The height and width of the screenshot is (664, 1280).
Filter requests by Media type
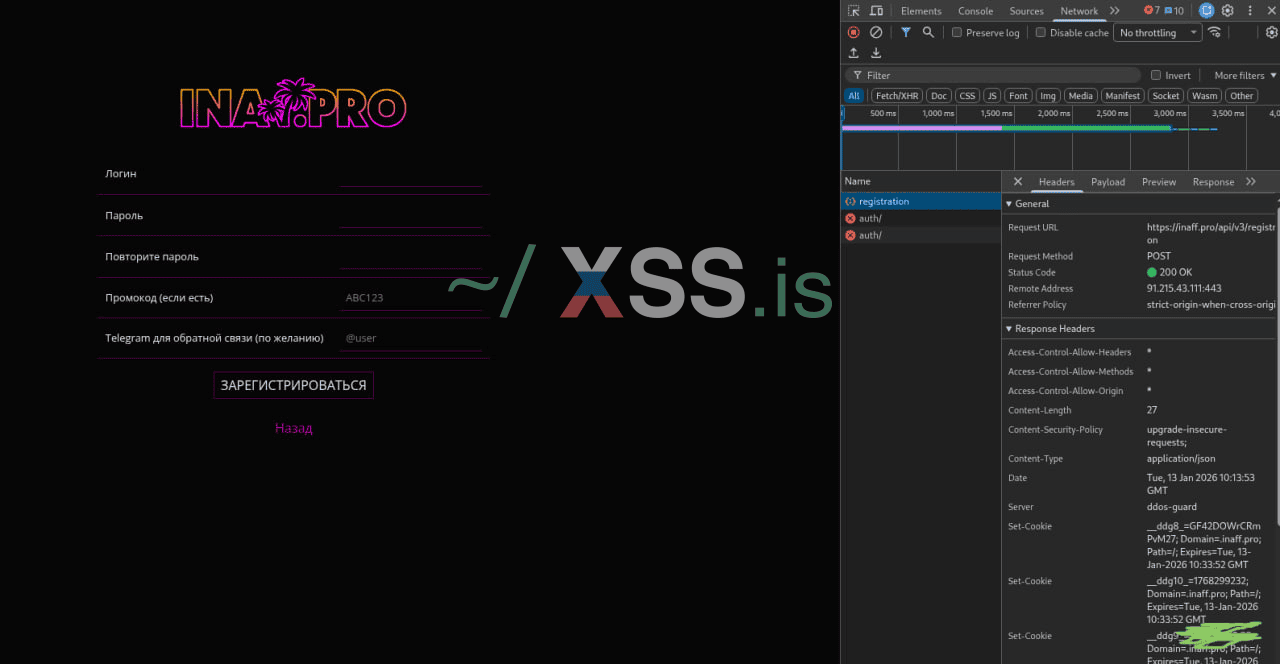(1080, 96)
